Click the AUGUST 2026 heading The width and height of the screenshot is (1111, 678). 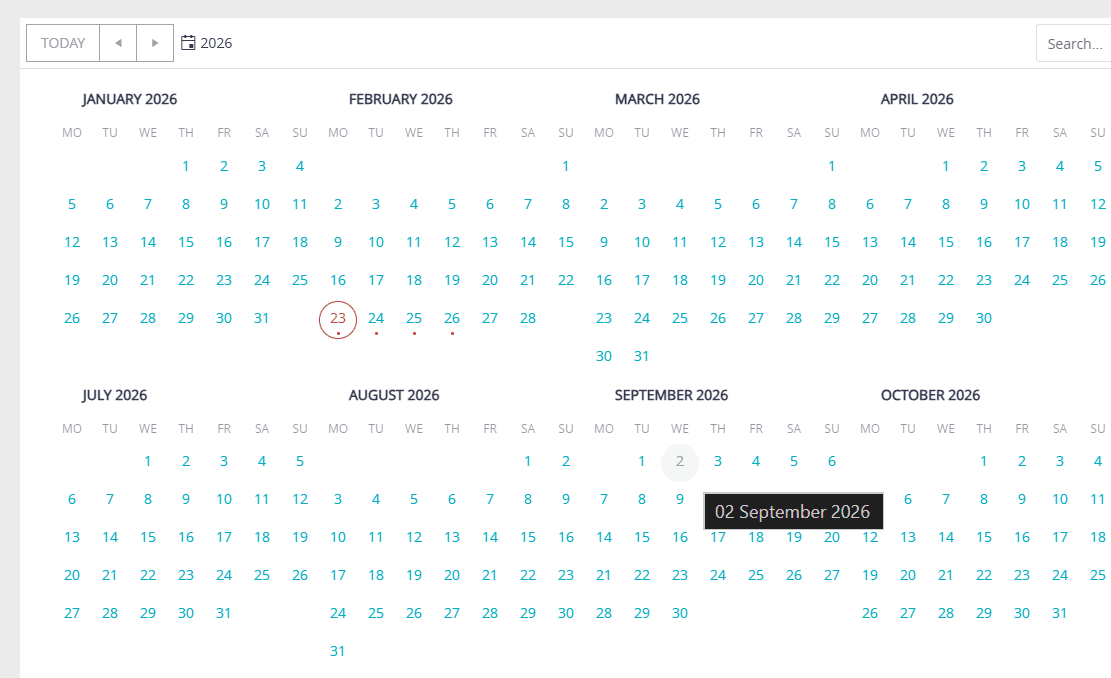click(x=394, y=395)
